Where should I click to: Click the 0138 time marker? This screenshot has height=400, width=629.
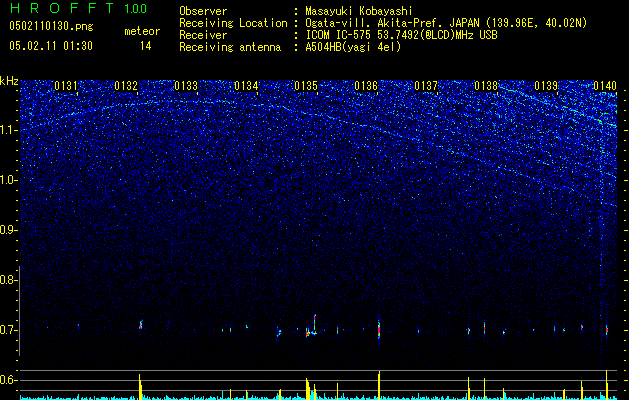click(486, 86)
